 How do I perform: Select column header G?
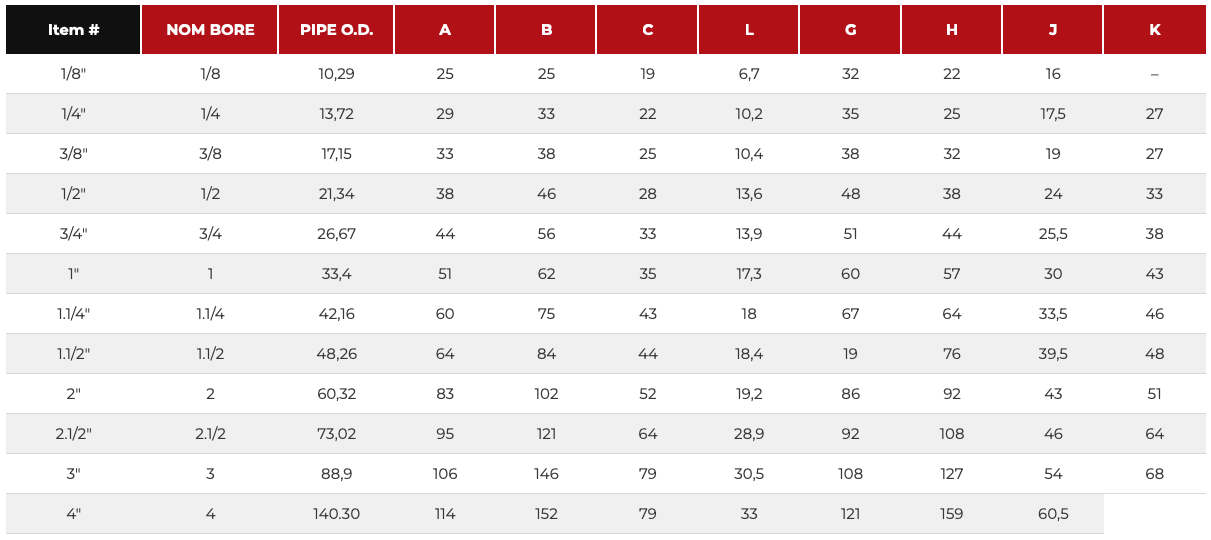850,30
